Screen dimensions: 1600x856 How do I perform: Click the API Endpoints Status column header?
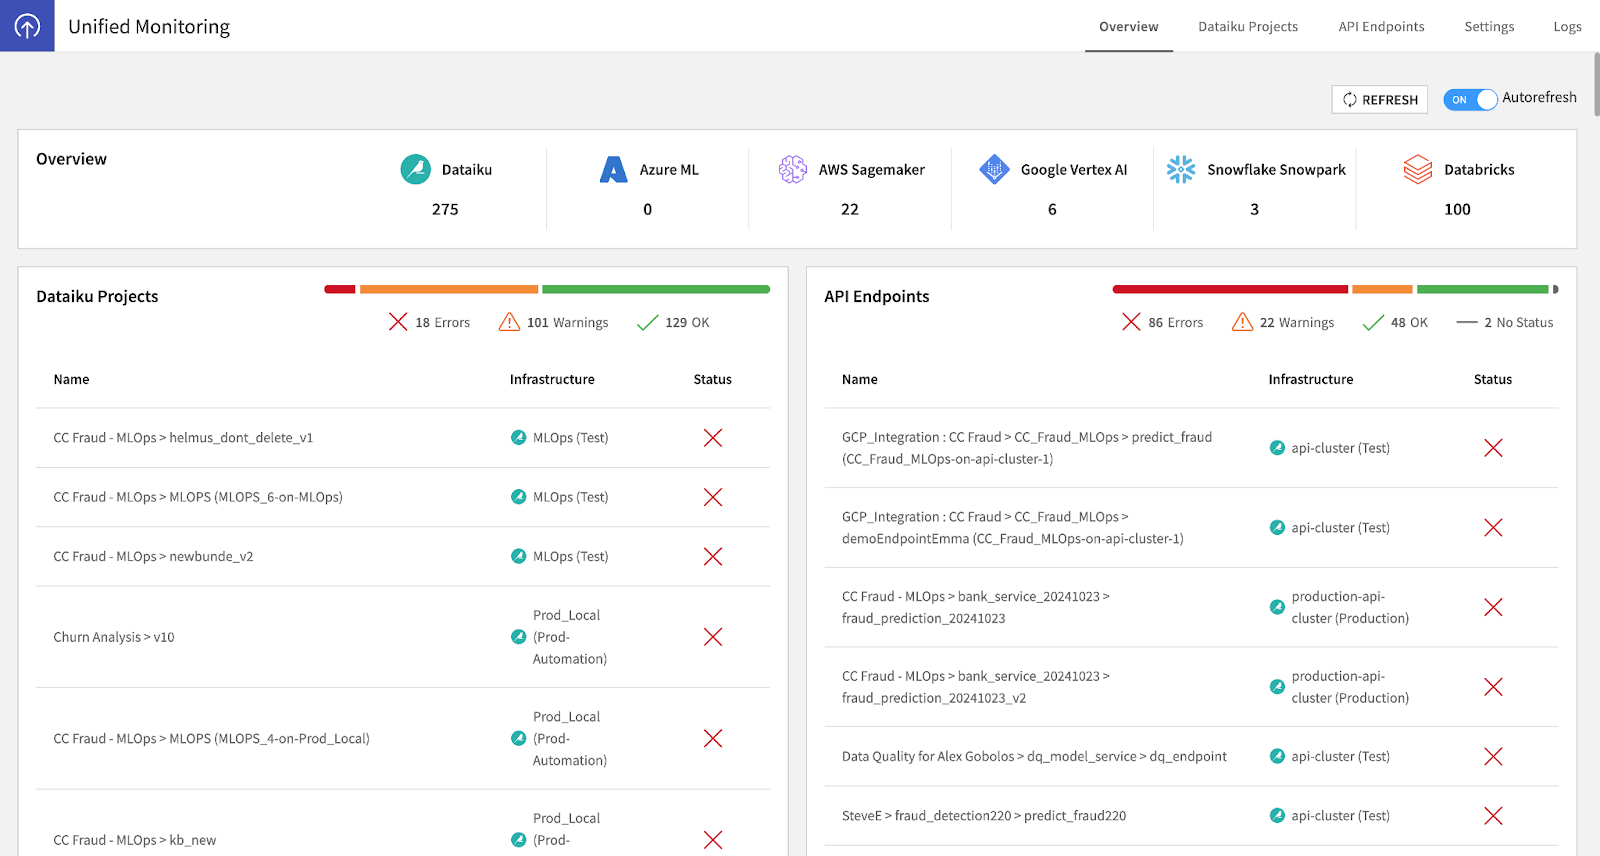1493,379
